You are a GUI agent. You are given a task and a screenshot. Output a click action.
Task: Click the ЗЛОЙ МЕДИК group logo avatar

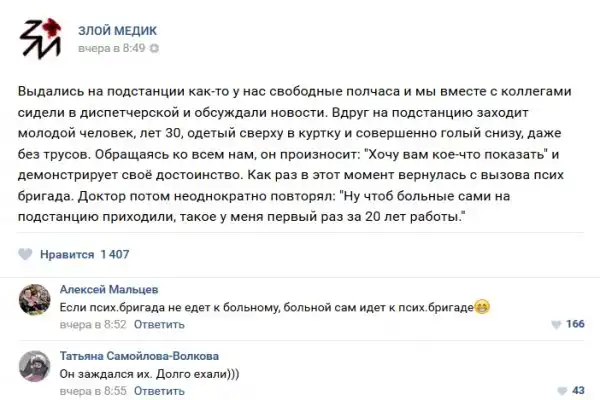click(39, 38)
